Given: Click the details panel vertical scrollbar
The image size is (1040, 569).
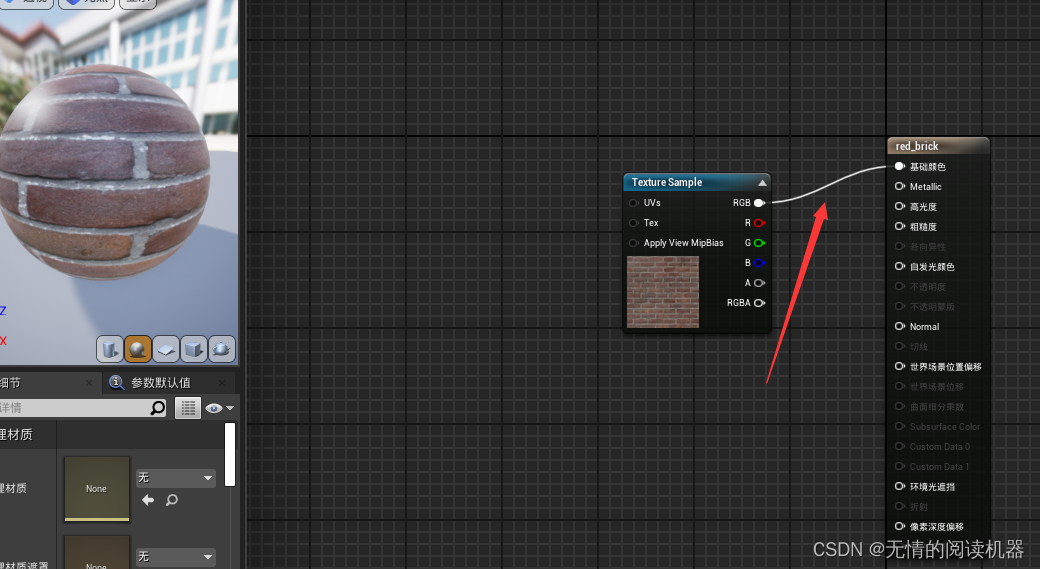Looking at the screenshot, I should click(230, 455).
